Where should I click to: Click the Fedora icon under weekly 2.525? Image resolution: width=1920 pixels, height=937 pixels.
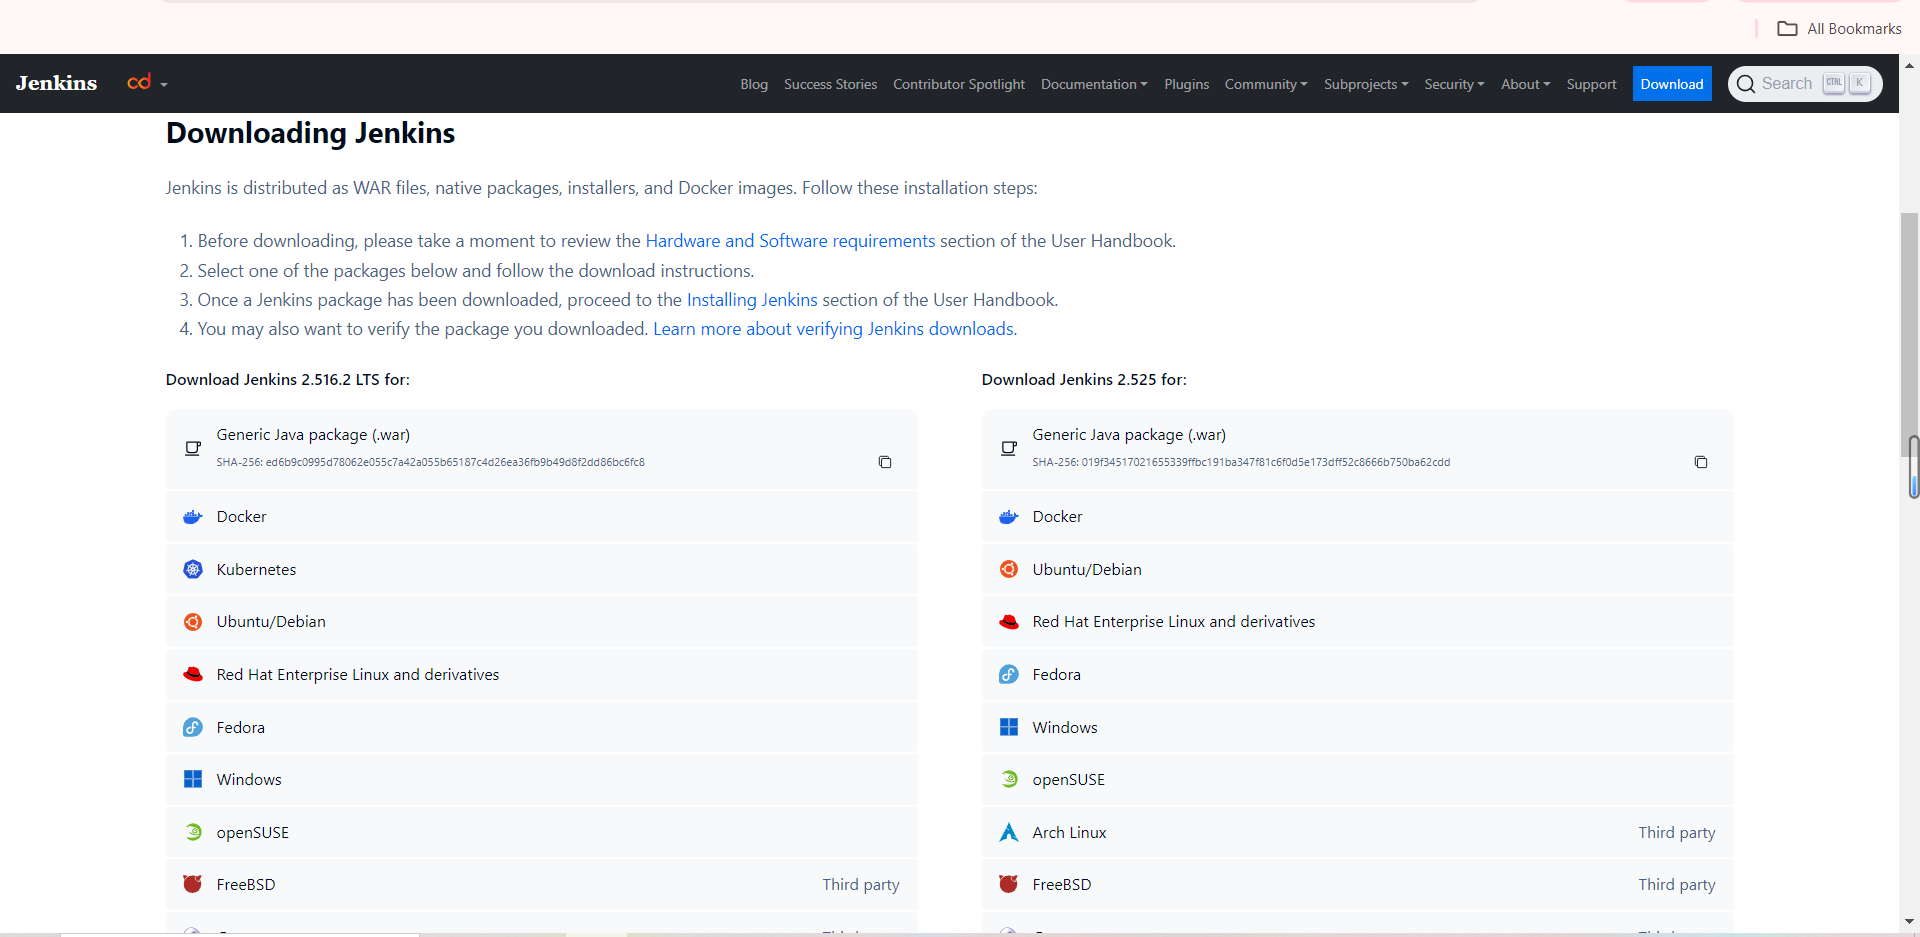click(1009, 674)
